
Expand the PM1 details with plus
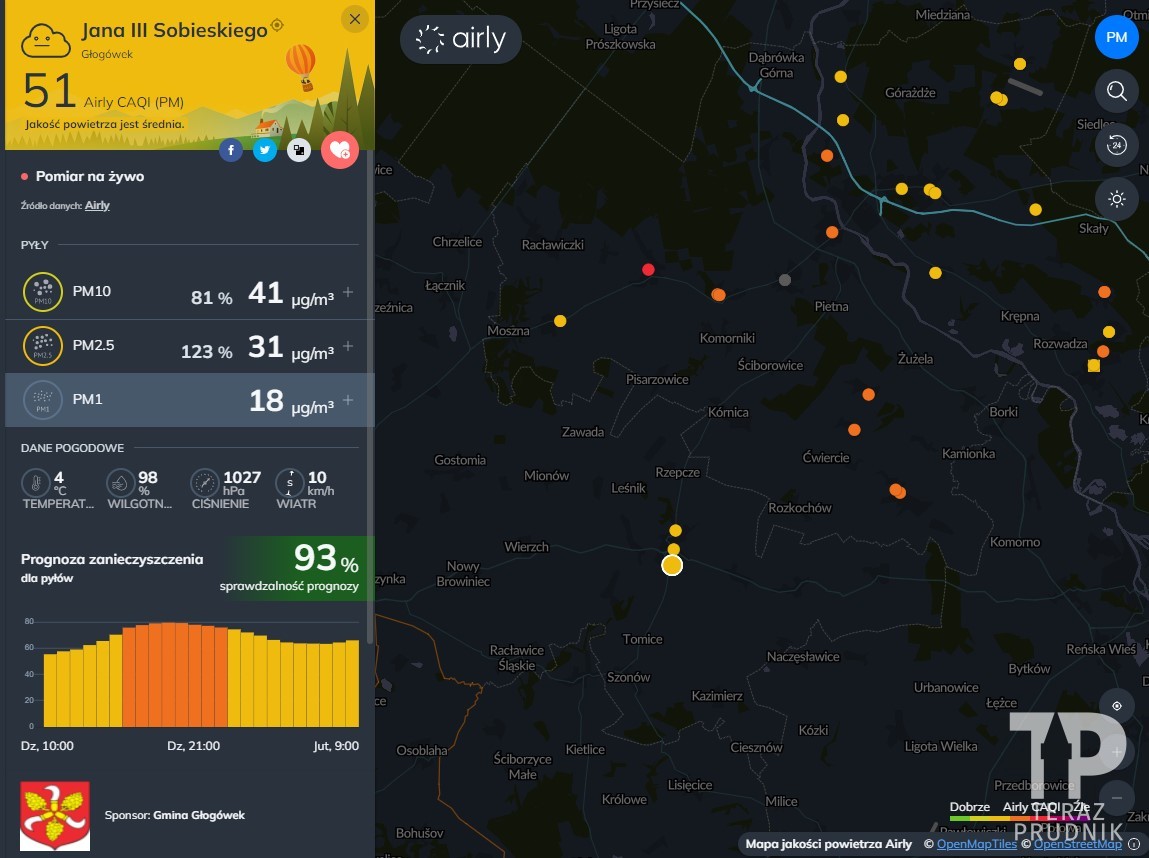(348, 399)
